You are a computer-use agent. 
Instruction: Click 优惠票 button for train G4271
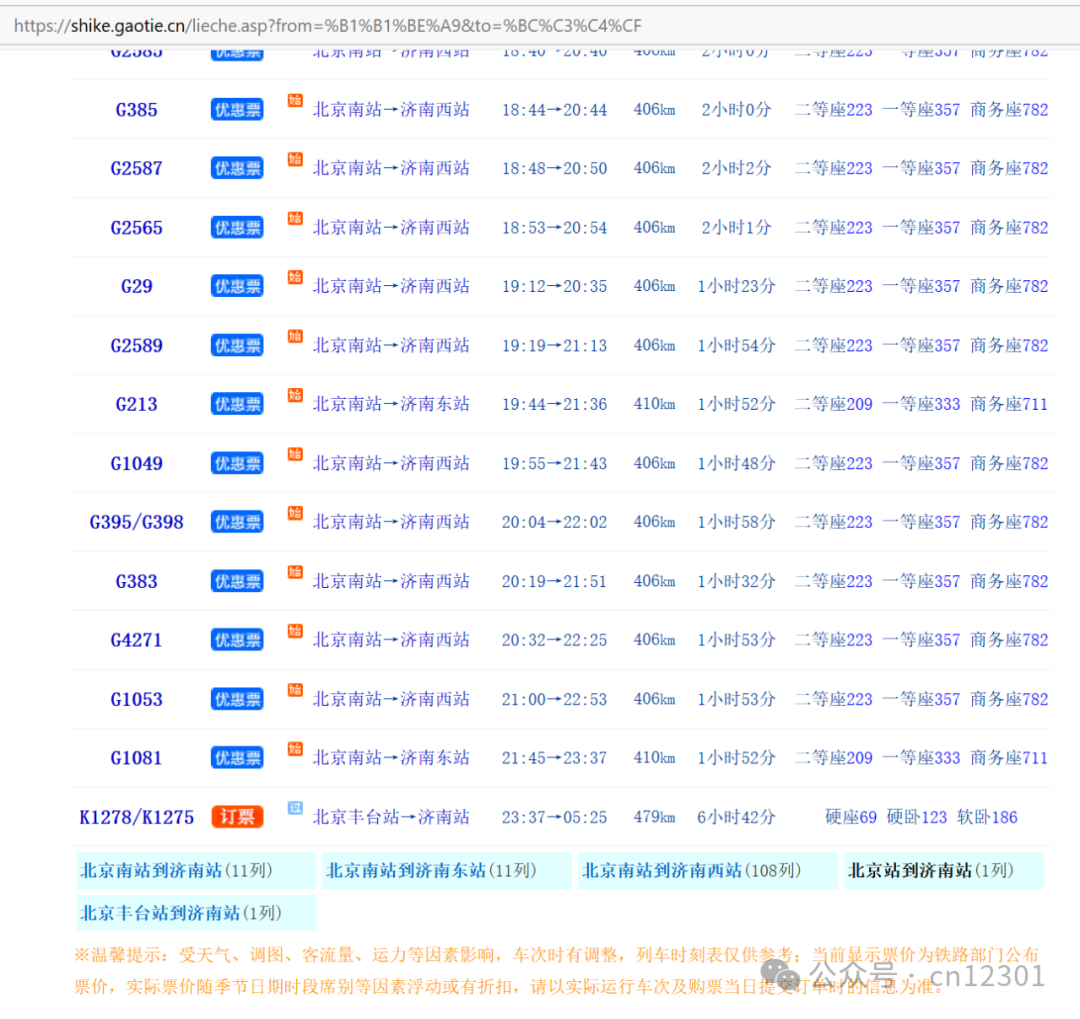237,640
